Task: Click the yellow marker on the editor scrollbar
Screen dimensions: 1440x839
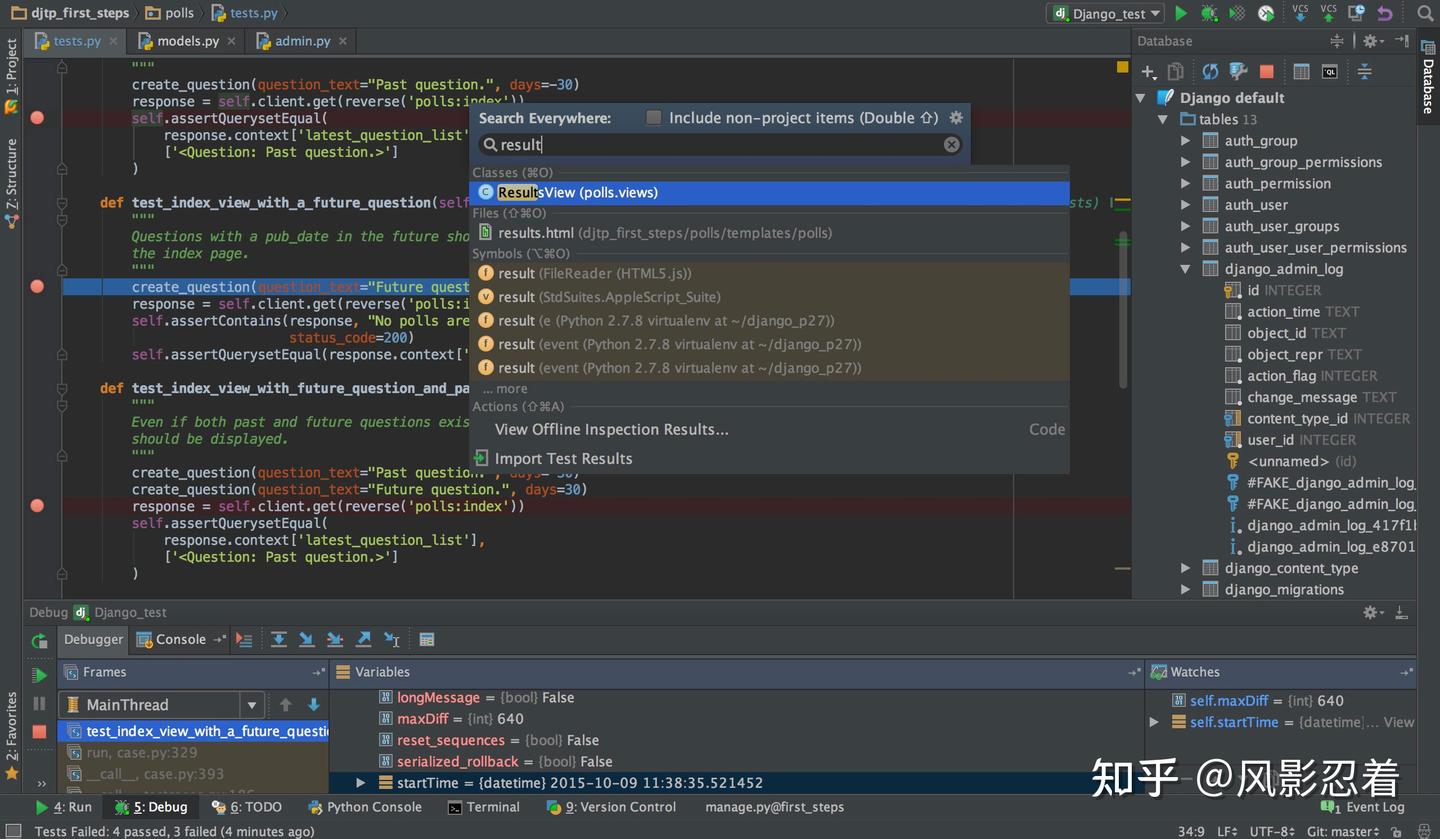Action: pyautogui.click(x=1122, y=68)
